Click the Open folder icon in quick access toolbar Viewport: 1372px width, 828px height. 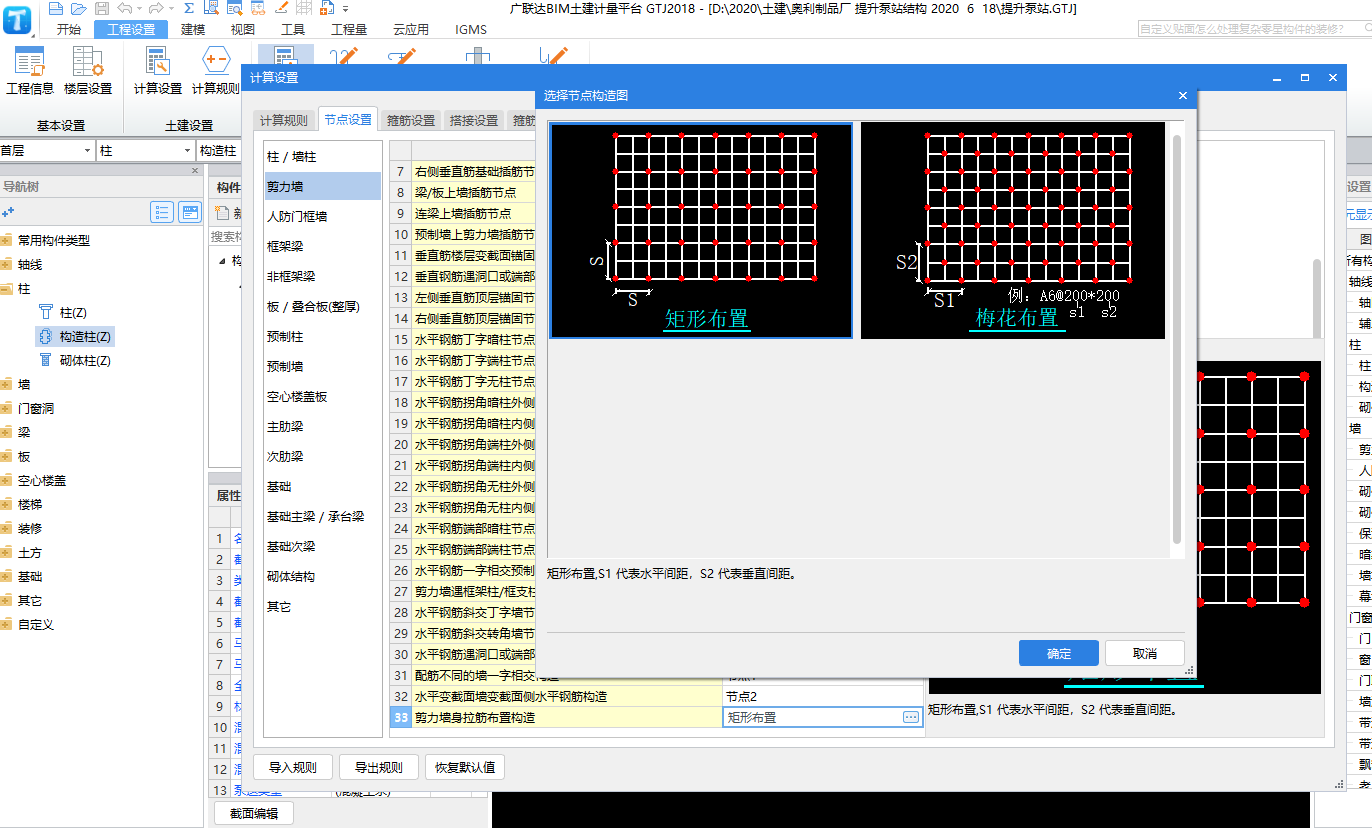pos(81,8)
